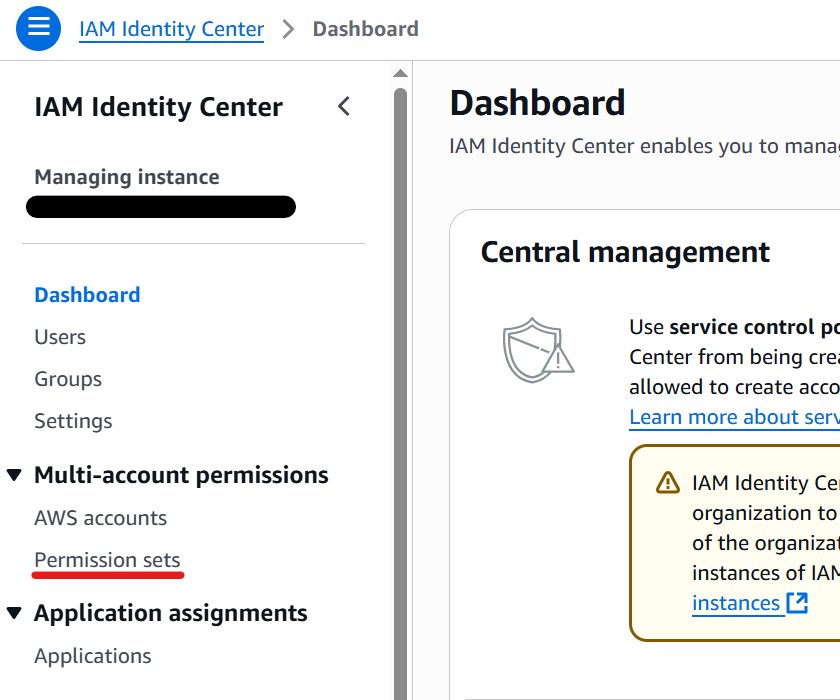Collapse the Multi-account permissions section

point(14,475)
